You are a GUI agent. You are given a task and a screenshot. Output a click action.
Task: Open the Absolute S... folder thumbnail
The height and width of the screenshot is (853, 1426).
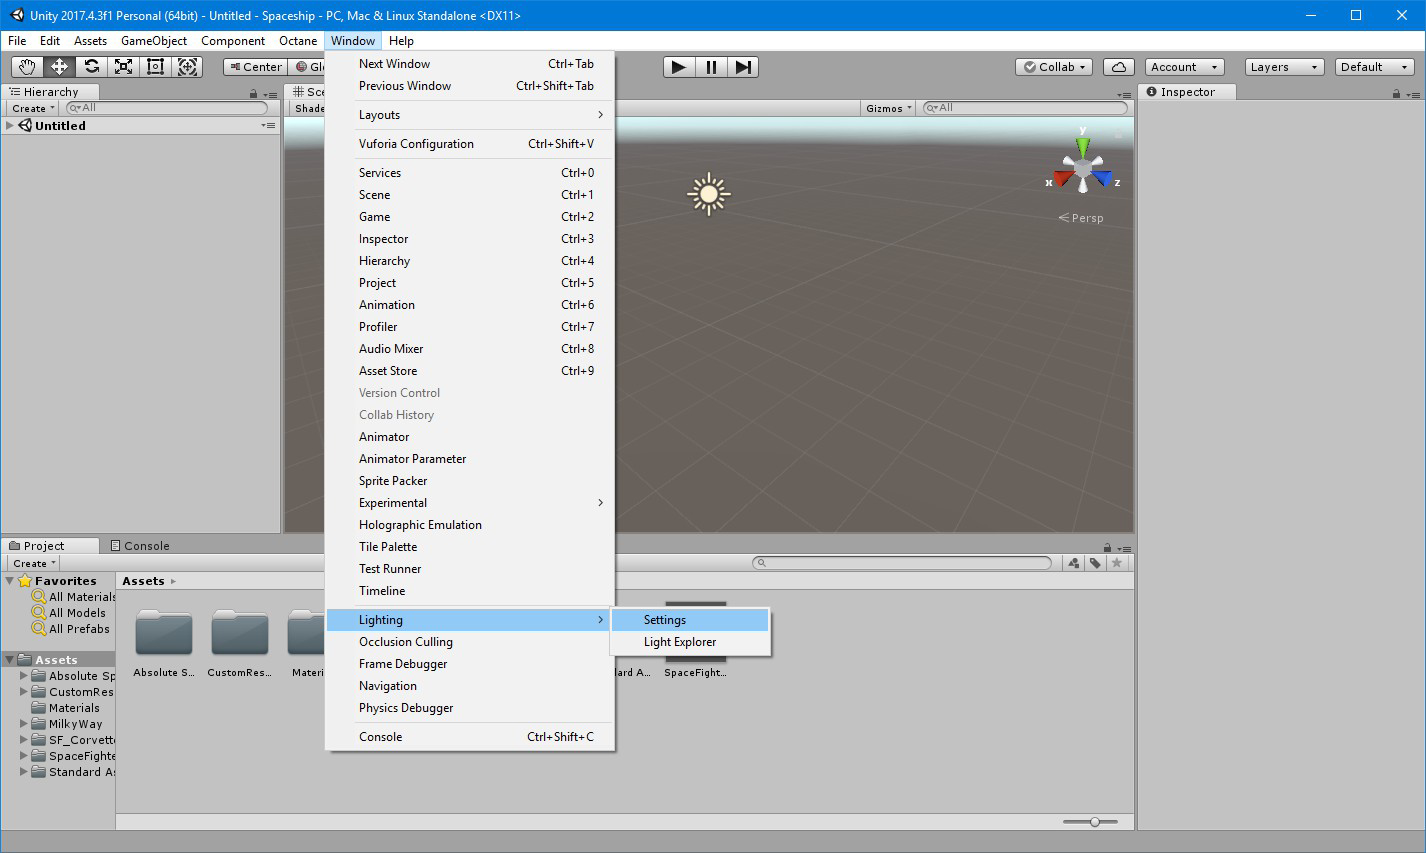pyautogui.click(x=164, y=633)
